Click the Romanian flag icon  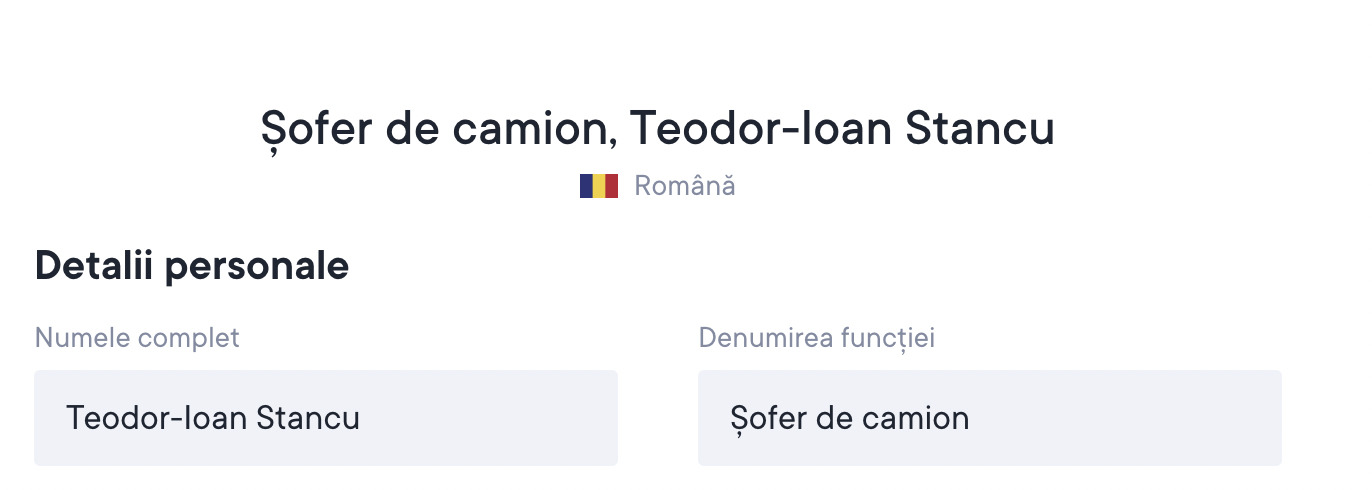(x=598, y=186)
